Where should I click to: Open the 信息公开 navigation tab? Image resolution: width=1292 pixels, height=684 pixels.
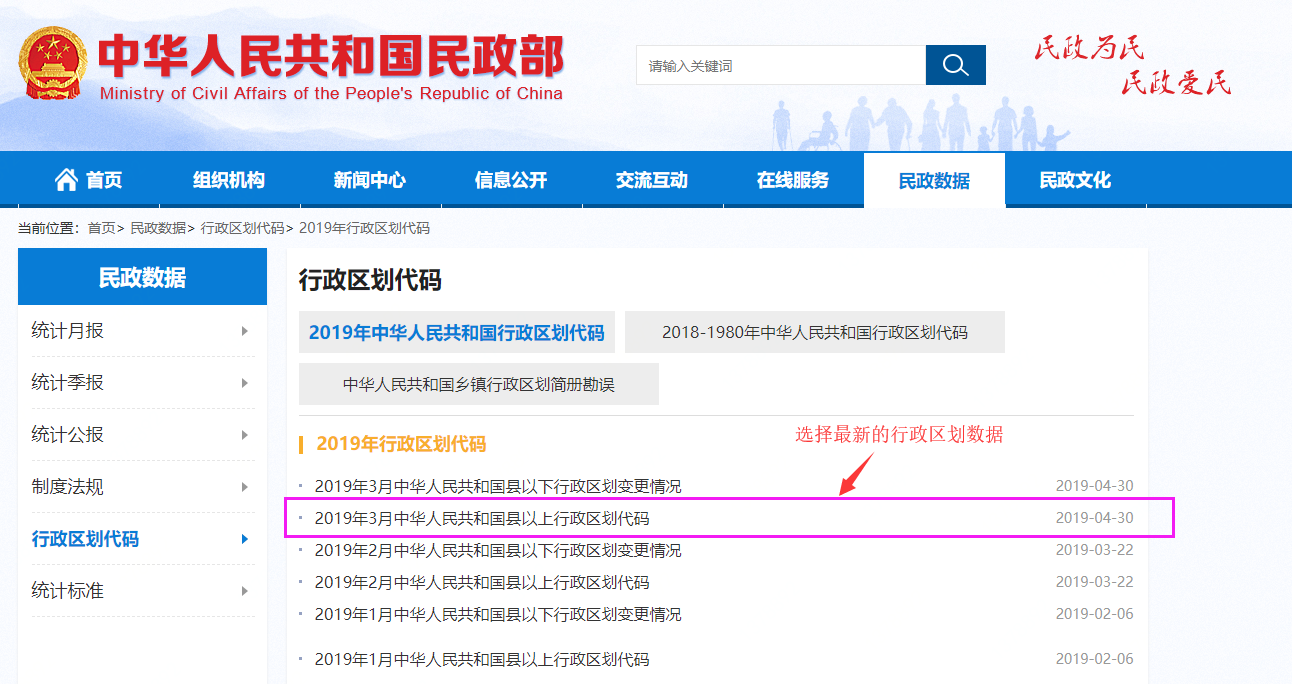pyautogui.click(x=511, y=180)
